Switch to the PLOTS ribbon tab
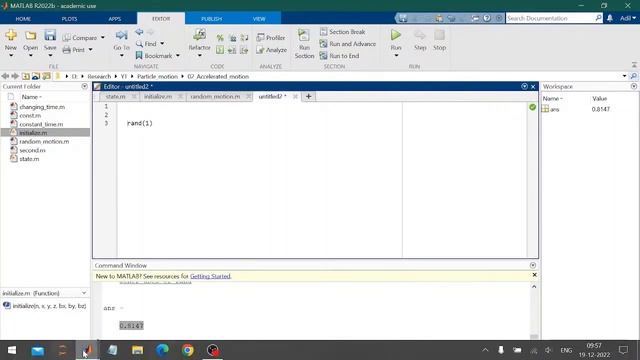Image resolution: width=640 pixels, height=360 pixels. click(x=69, y=19)
